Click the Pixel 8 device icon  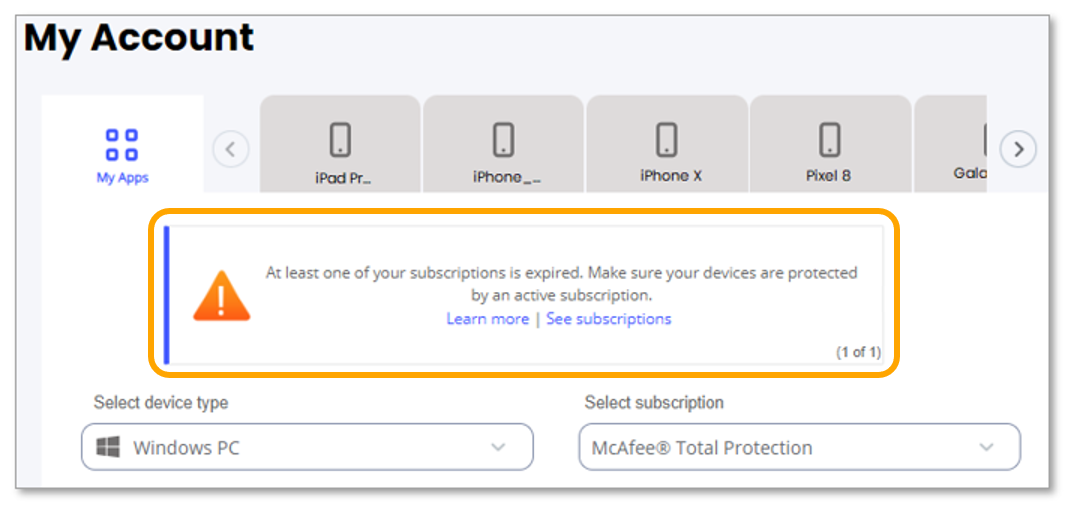(x=829, y=140)
